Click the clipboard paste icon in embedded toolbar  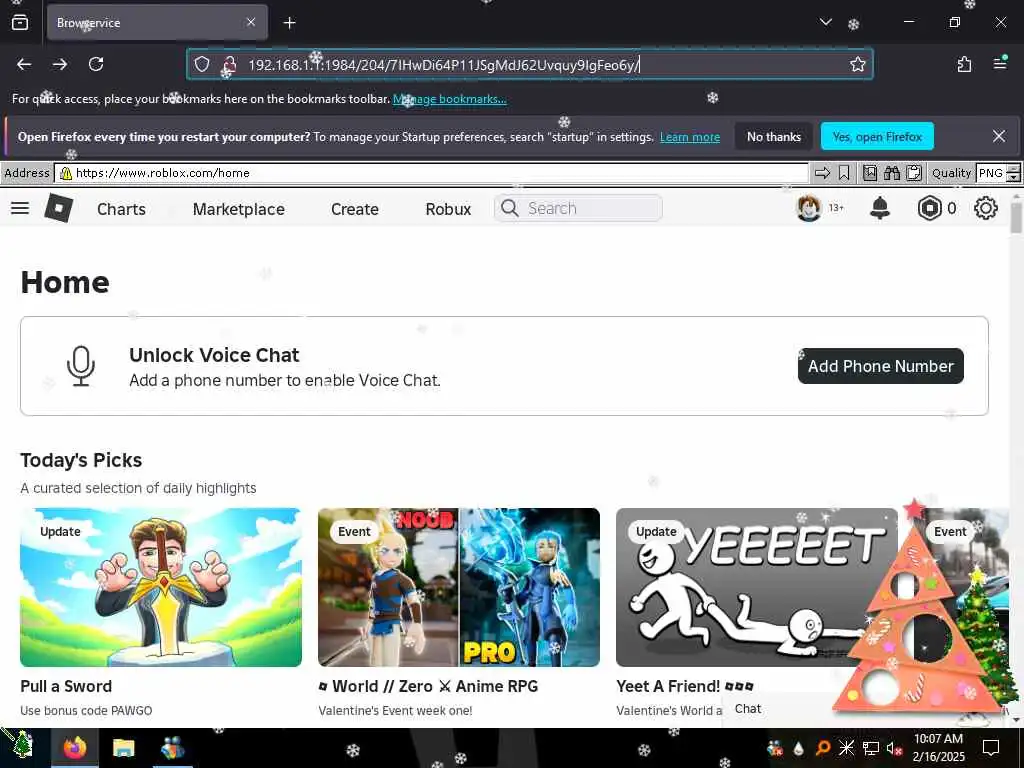click(914, 173)
